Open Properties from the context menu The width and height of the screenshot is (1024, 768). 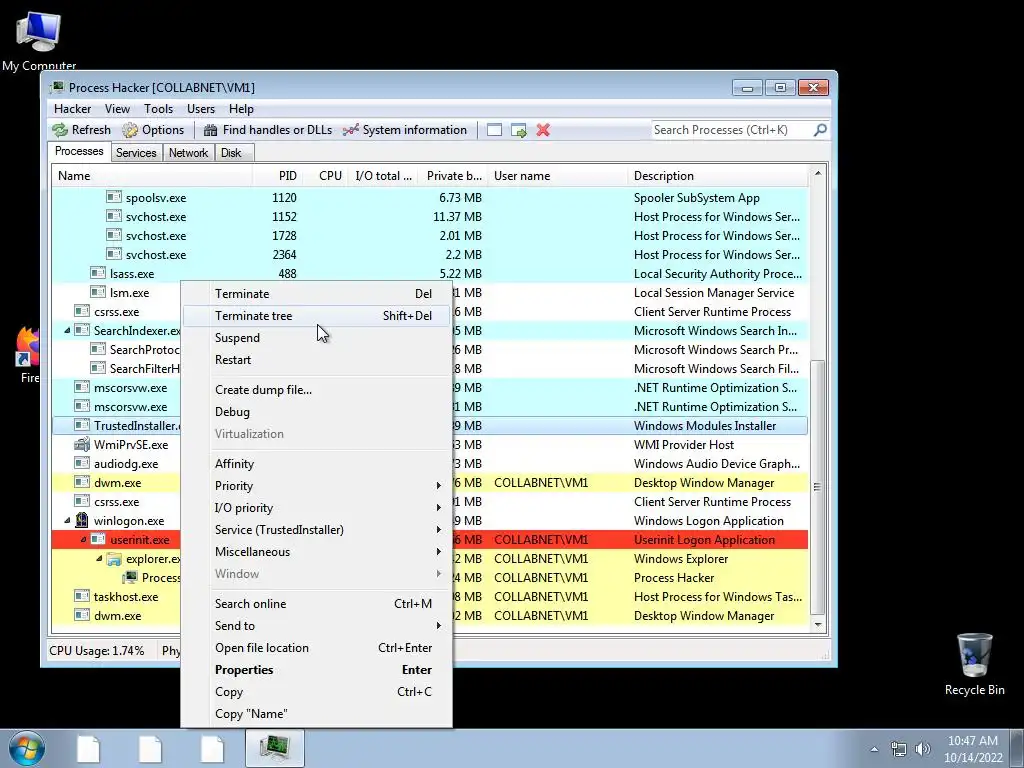click(316, 670)
